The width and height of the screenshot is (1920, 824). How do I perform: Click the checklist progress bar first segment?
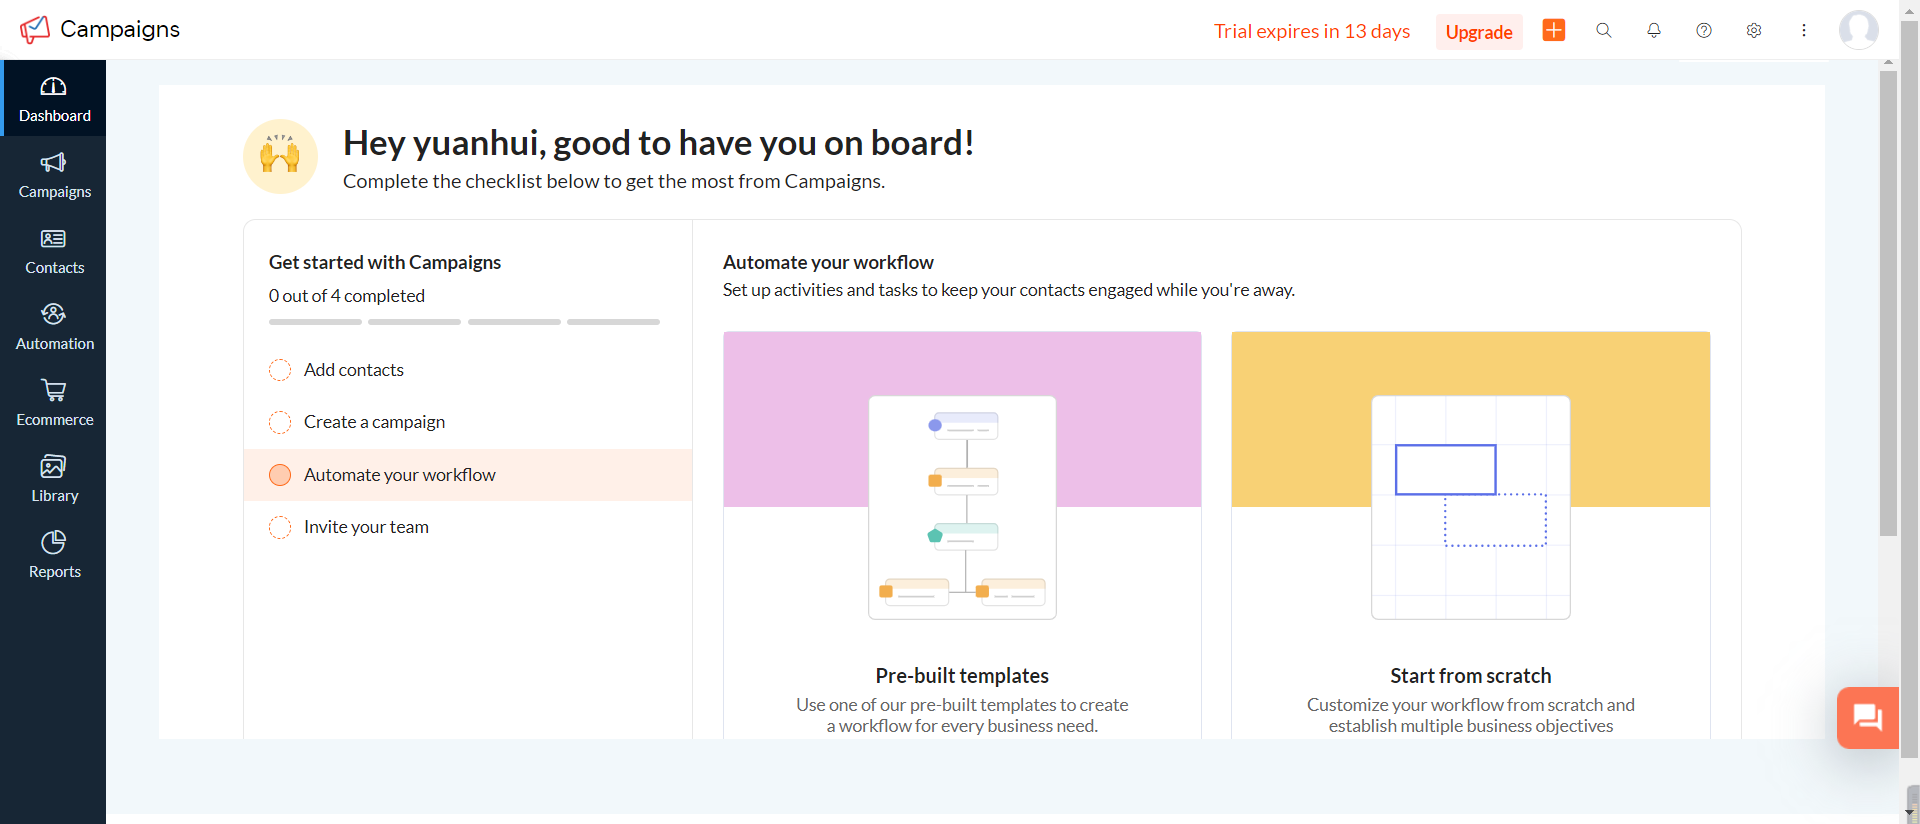pos(315,322)
